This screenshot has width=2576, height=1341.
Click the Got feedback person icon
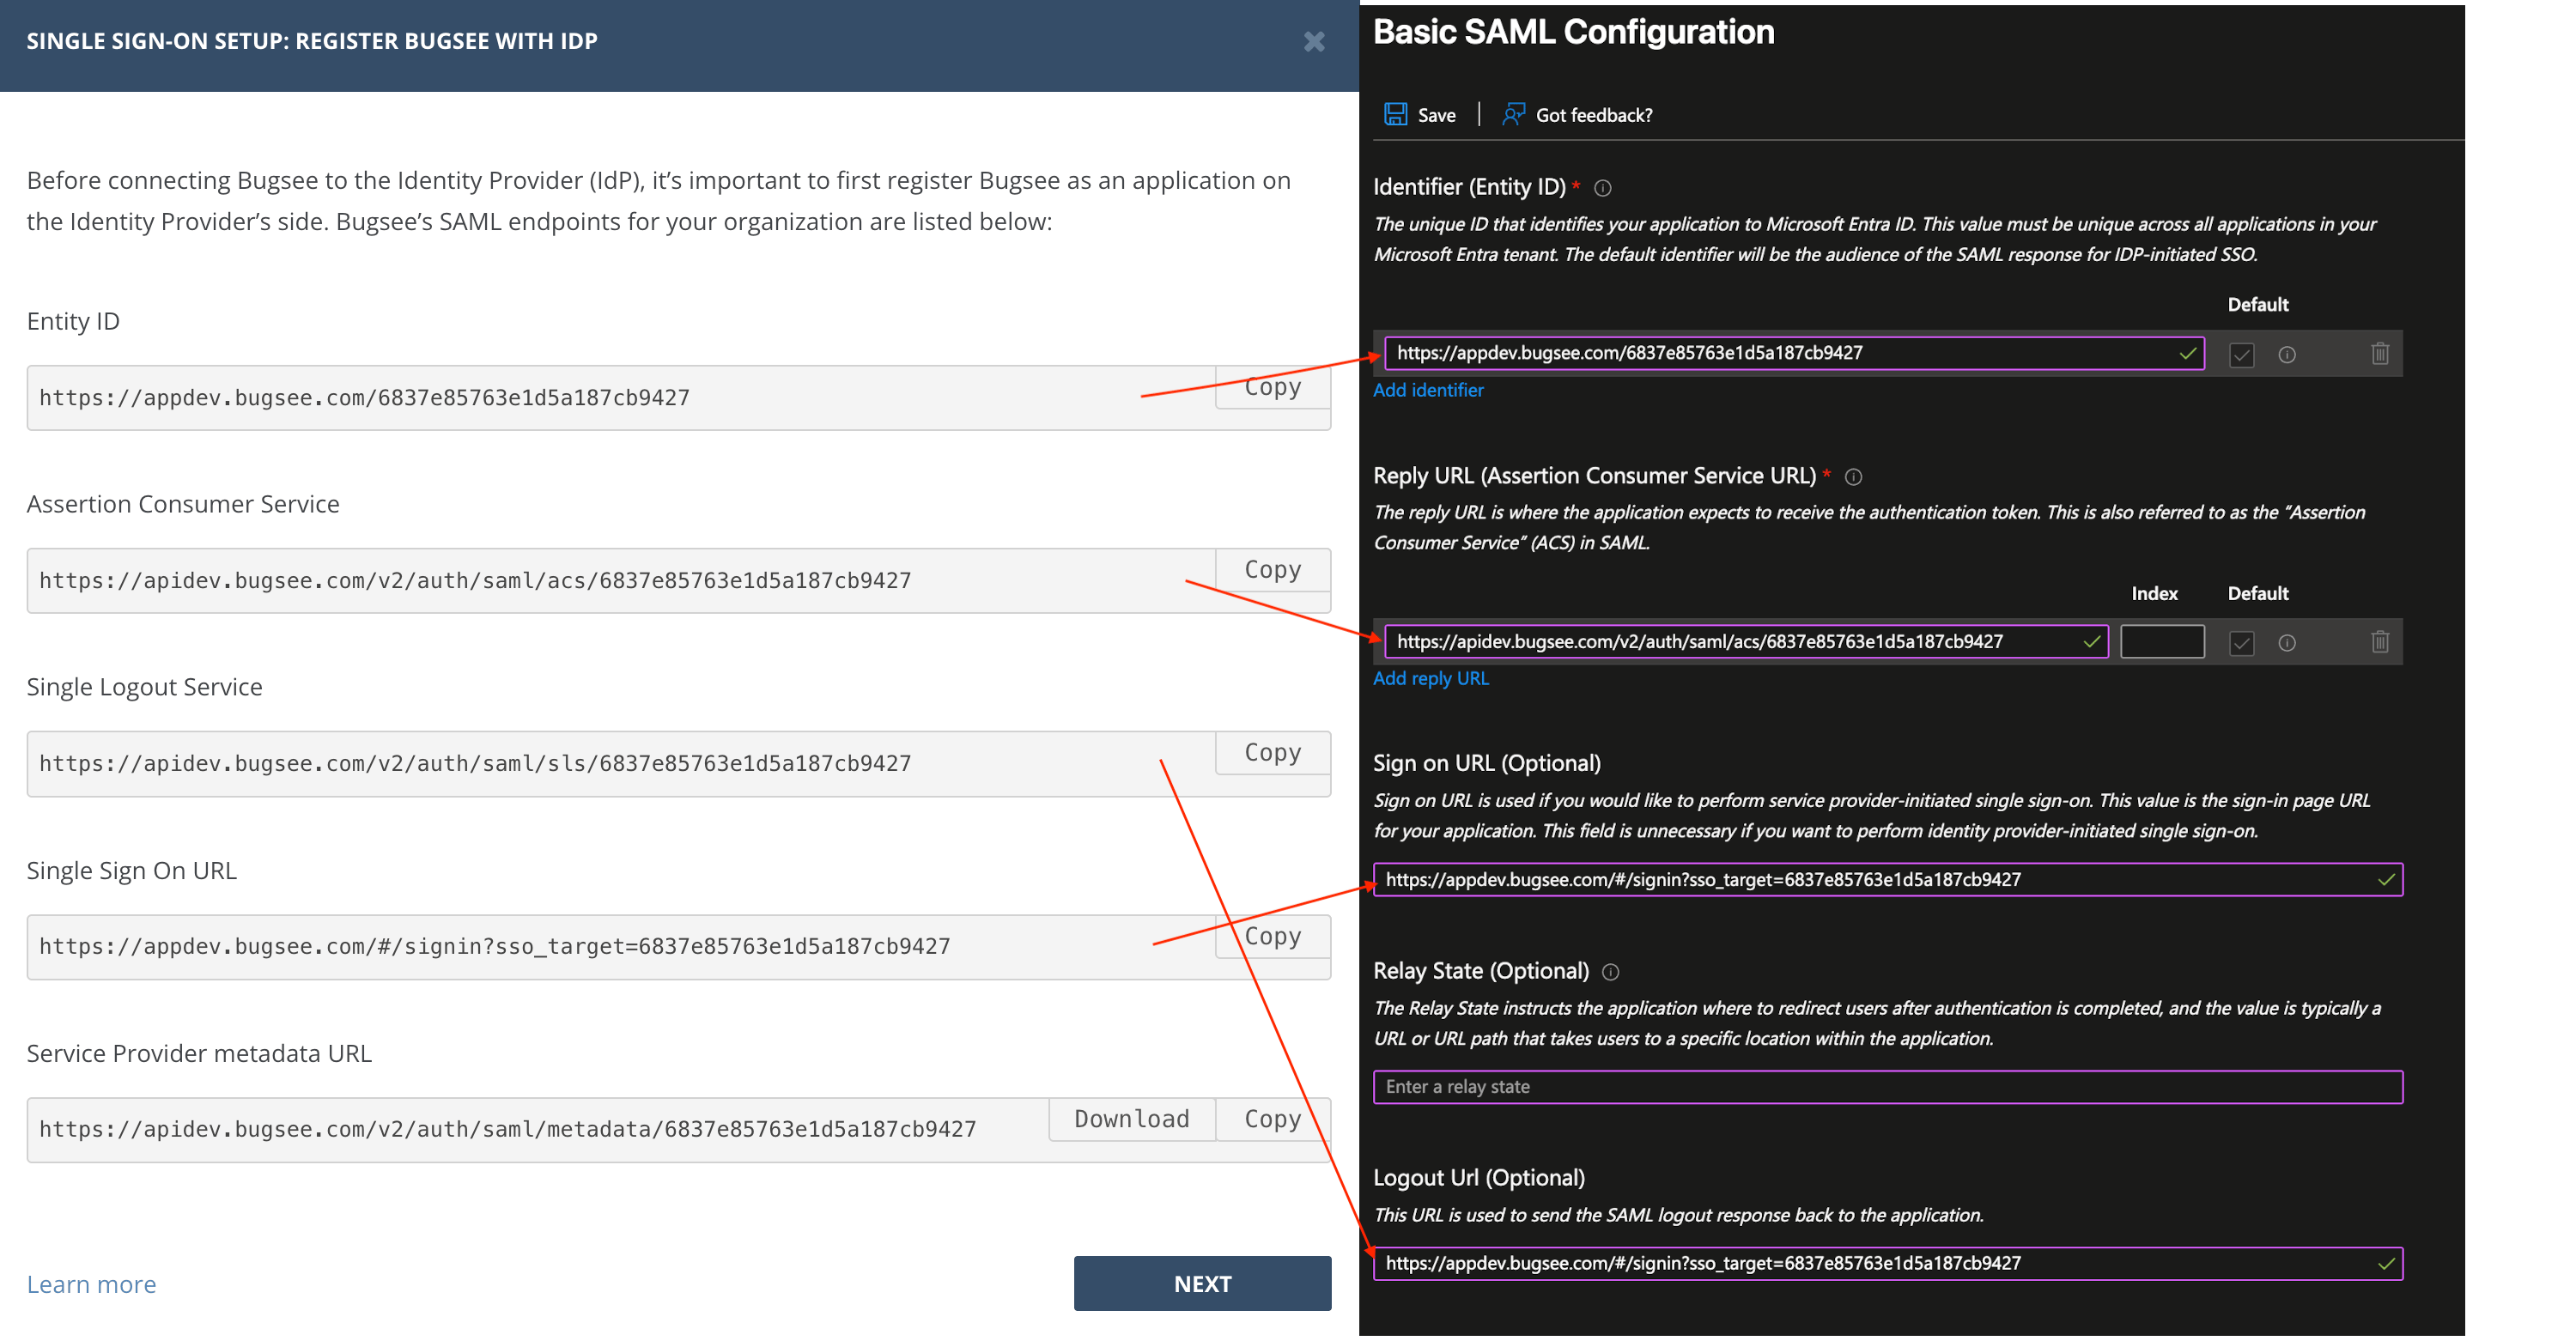[1513, 114]
